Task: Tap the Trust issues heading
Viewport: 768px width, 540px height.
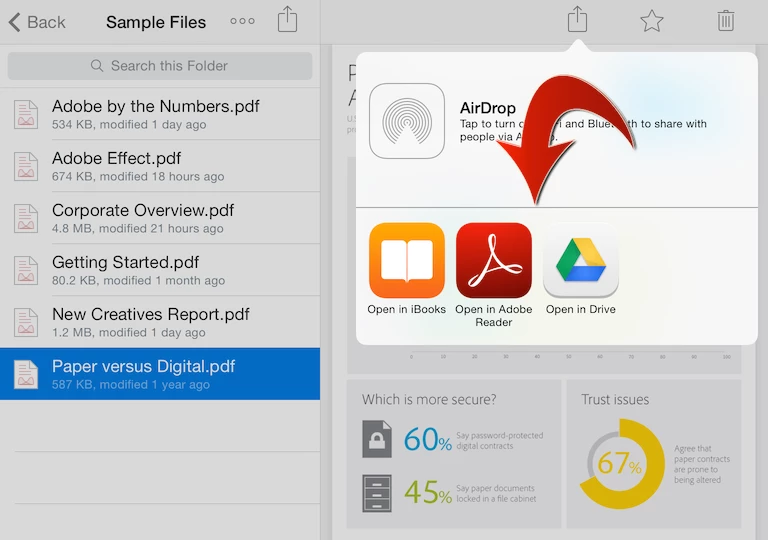Action: pyautogui.click(x=615, y=399)
